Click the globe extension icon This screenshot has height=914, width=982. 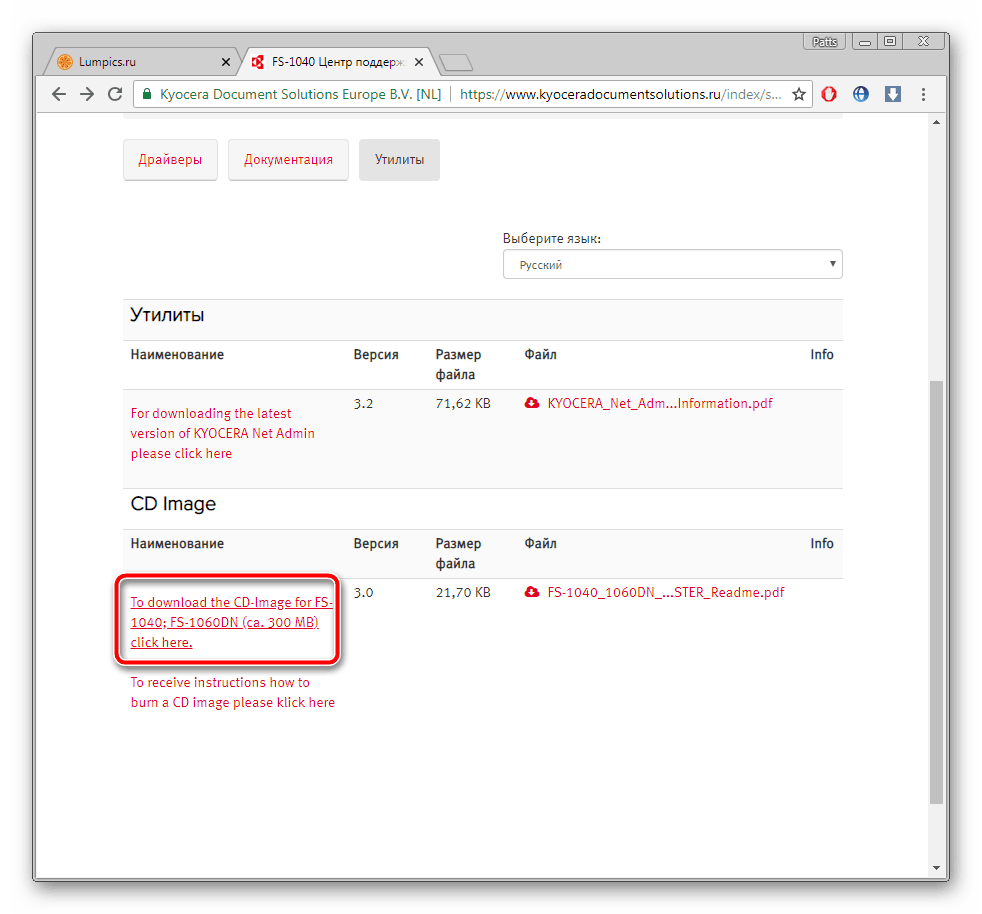tap(861, 94)
